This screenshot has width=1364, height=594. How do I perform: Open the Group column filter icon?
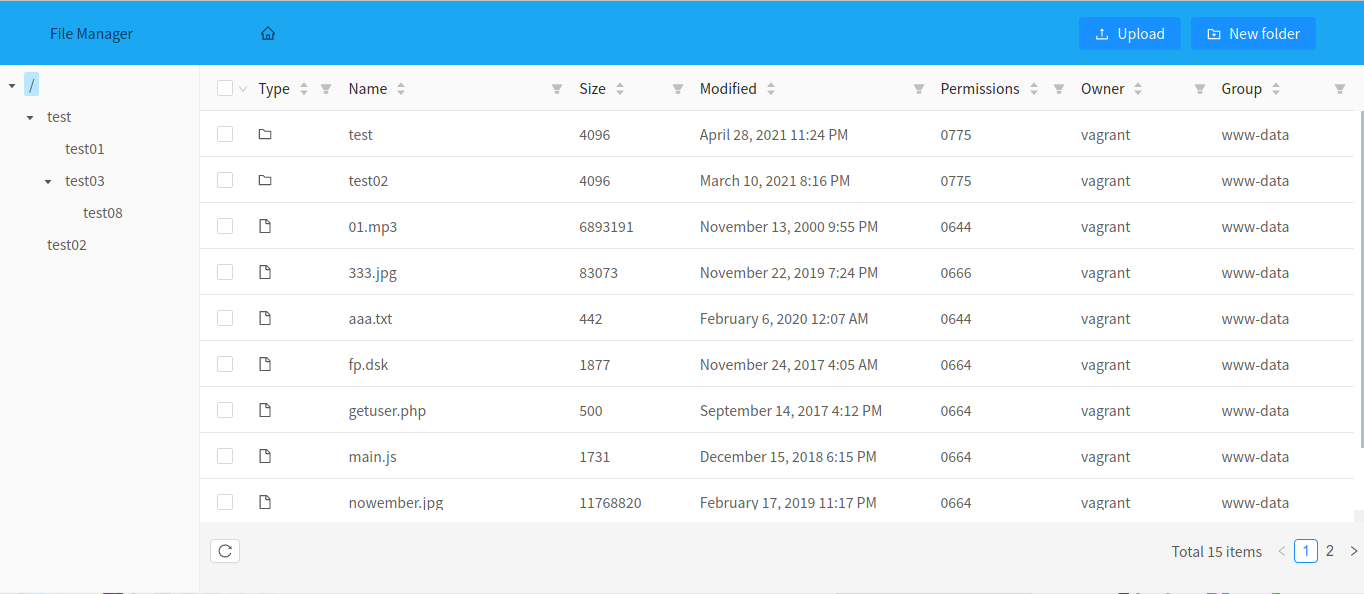click(x=1340, y=89)
